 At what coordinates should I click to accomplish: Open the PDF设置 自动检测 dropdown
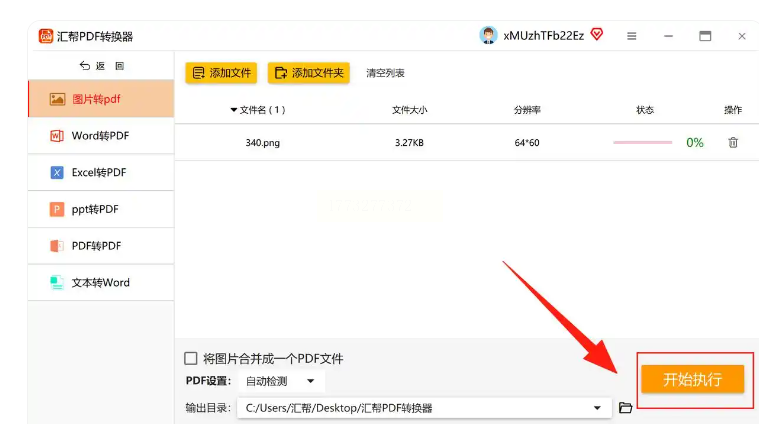pyautogui.click(x=281, y=381)
